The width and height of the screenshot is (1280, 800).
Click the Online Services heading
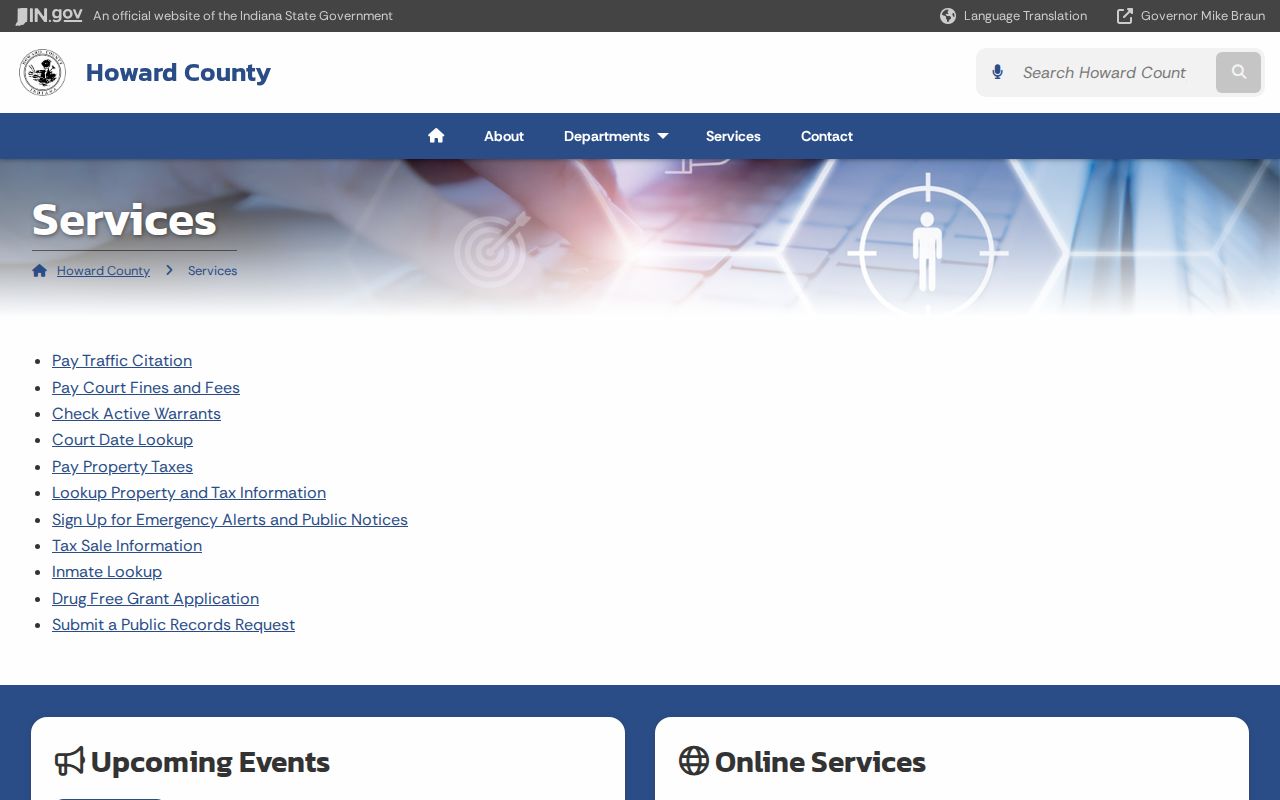(820, 762)
